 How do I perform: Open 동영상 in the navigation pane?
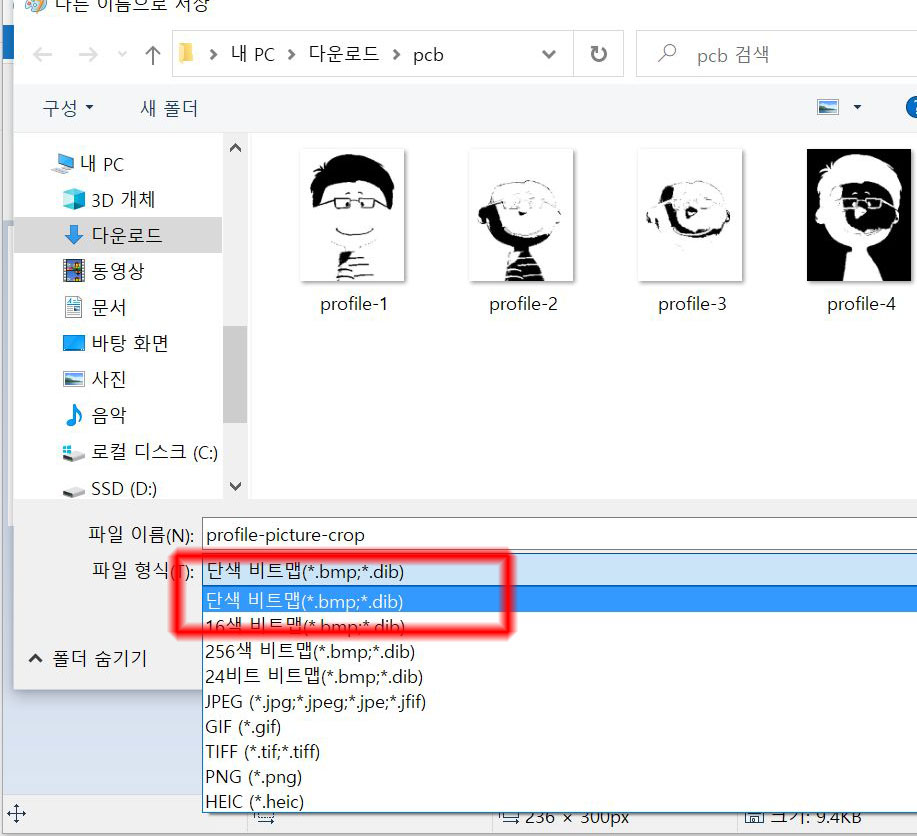[x=104, y=271]
